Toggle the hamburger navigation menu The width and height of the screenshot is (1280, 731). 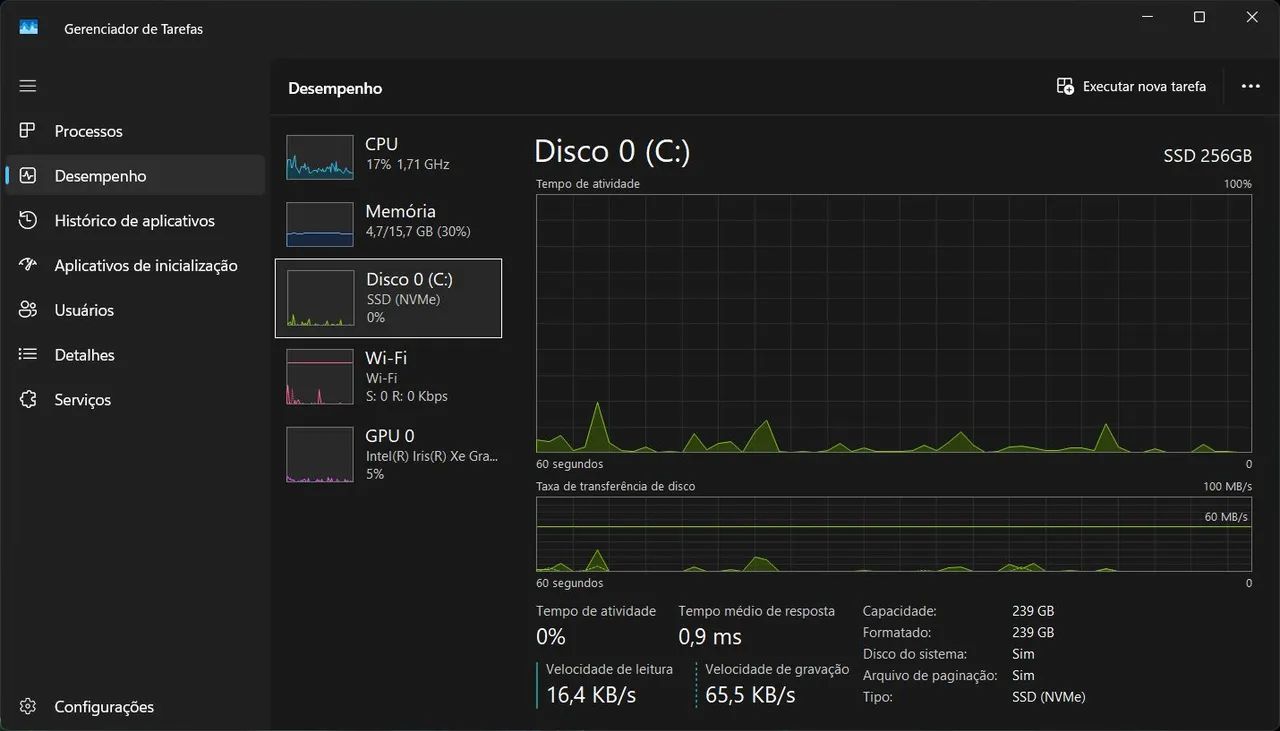28,86
